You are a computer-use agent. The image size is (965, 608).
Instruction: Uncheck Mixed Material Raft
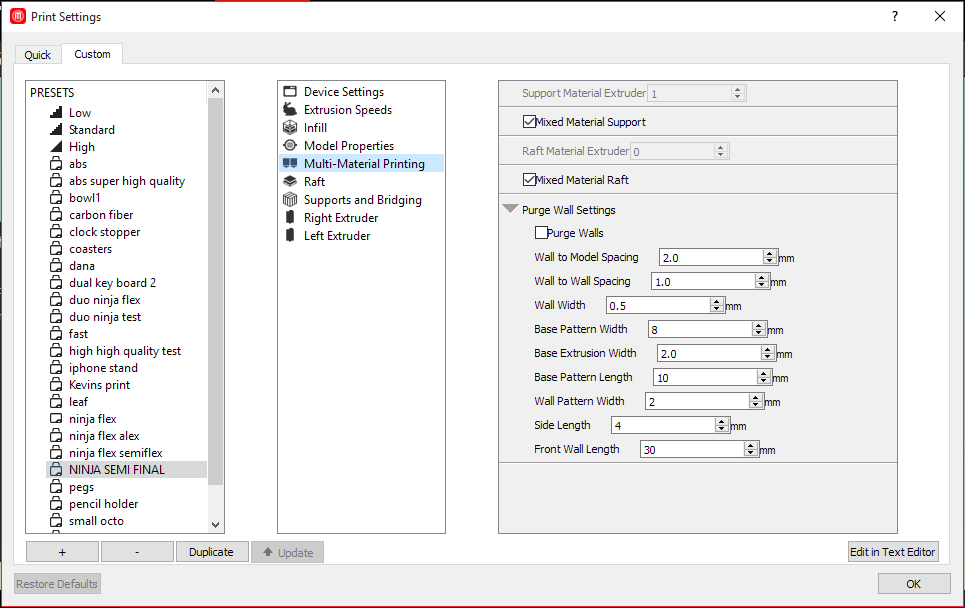(529, 180)
